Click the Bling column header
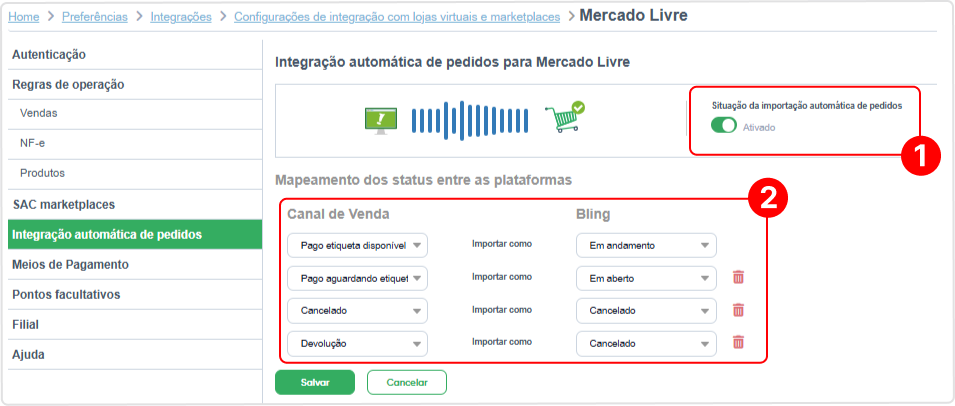This screenshot has width=955, height=406. click(x=593, y=214)
